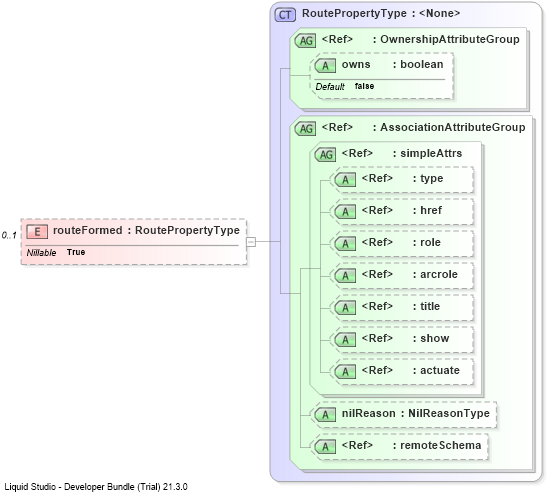Click the AG icon beside simpleAttrs

[325, 154]
